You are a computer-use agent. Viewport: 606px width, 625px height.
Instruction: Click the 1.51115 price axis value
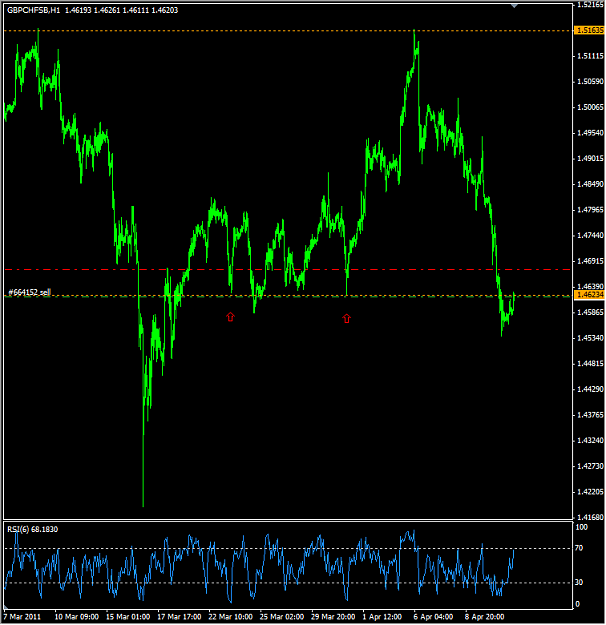[590, 56]
